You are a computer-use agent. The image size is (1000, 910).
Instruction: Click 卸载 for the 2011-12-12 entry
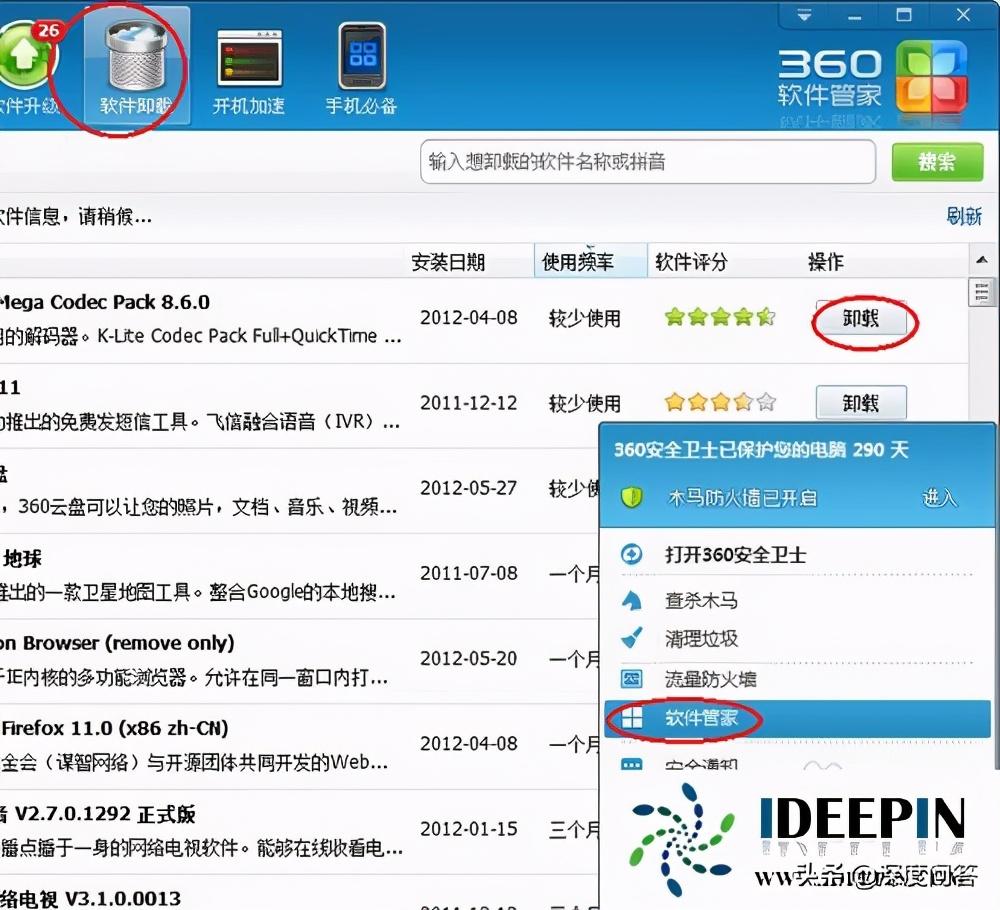click(x=861, y=402)
